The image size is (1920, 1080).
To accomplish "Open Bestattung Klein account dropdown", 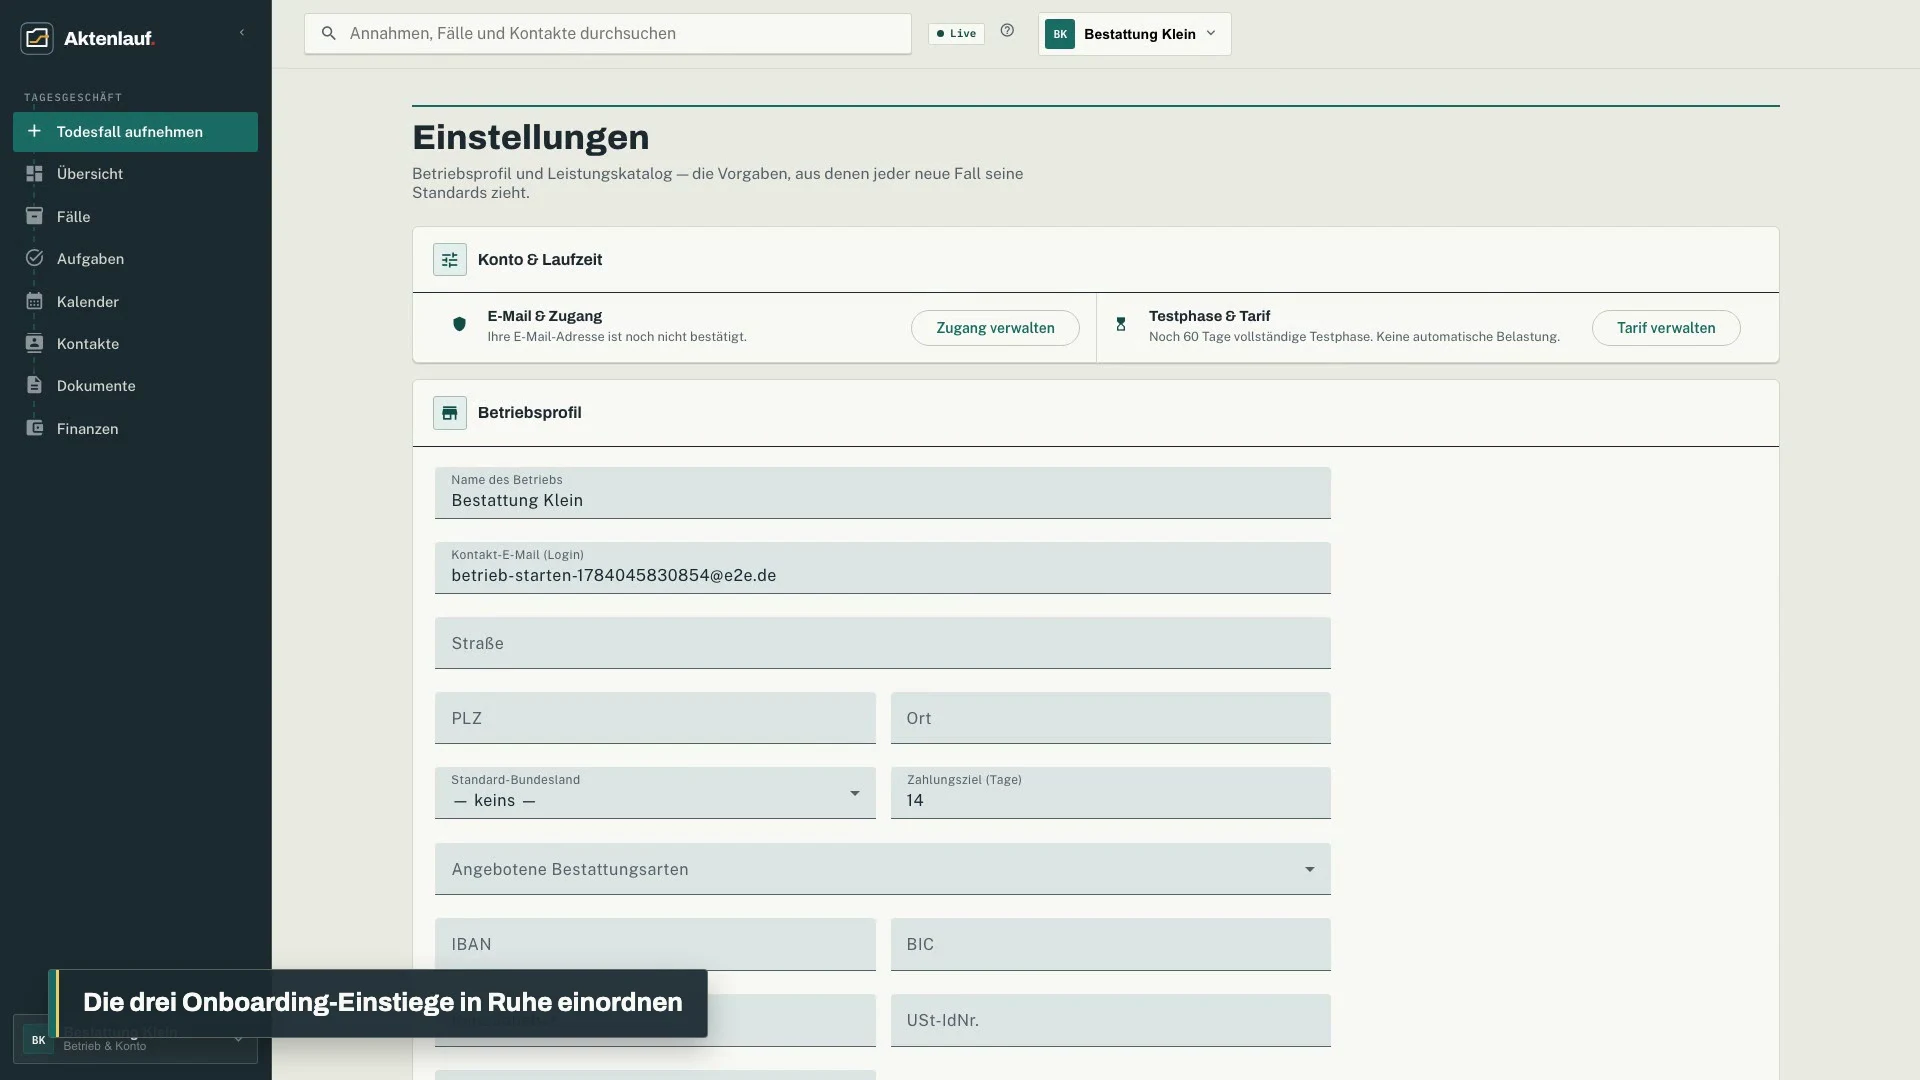I will pos(1135,34).
